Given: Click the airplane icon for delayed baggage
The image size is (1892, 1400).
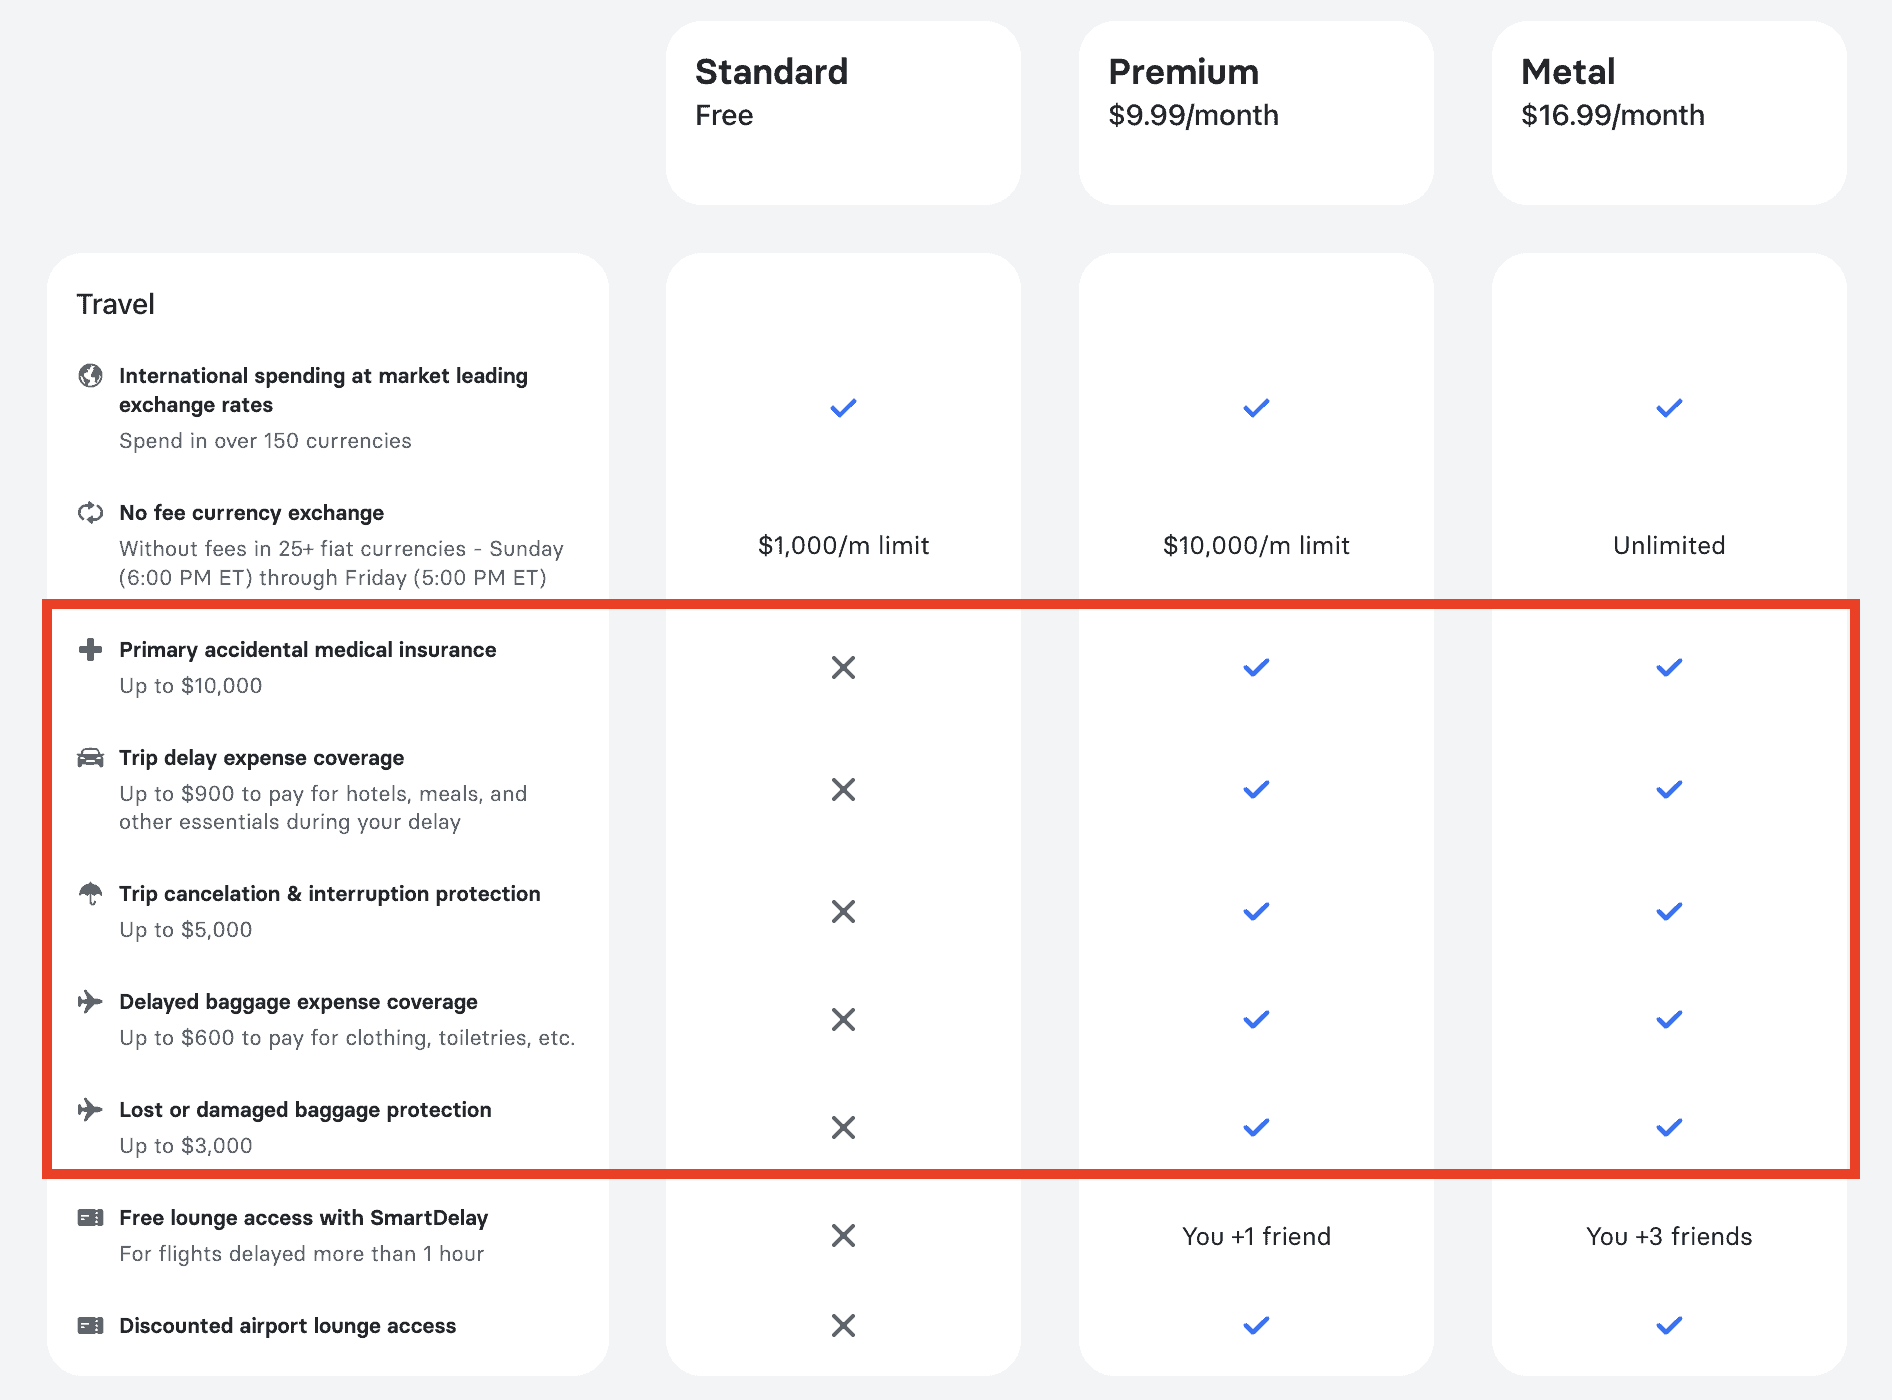Looking at the screenshot, I should click(x=90, y=1001).
